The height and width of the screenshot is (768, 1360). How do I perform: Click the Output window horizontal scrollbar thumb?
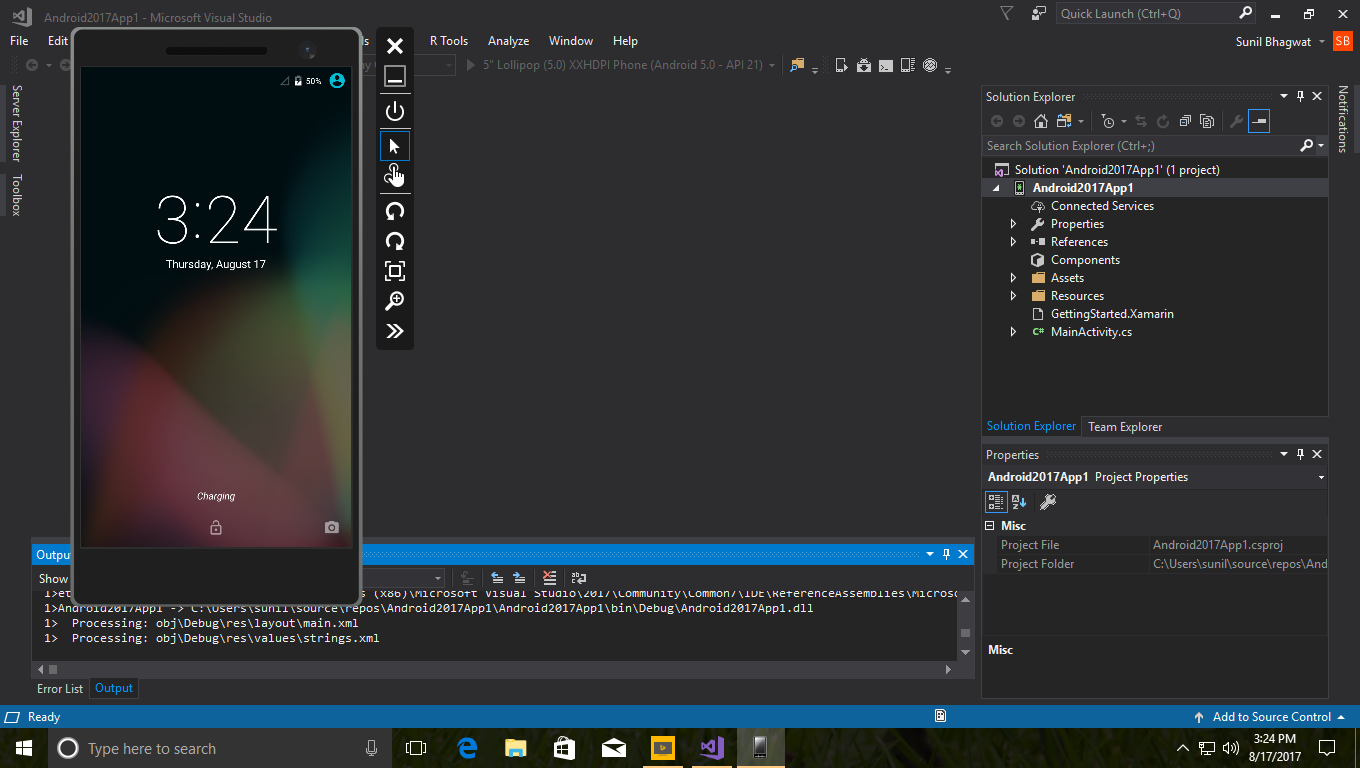pos(53,669)
